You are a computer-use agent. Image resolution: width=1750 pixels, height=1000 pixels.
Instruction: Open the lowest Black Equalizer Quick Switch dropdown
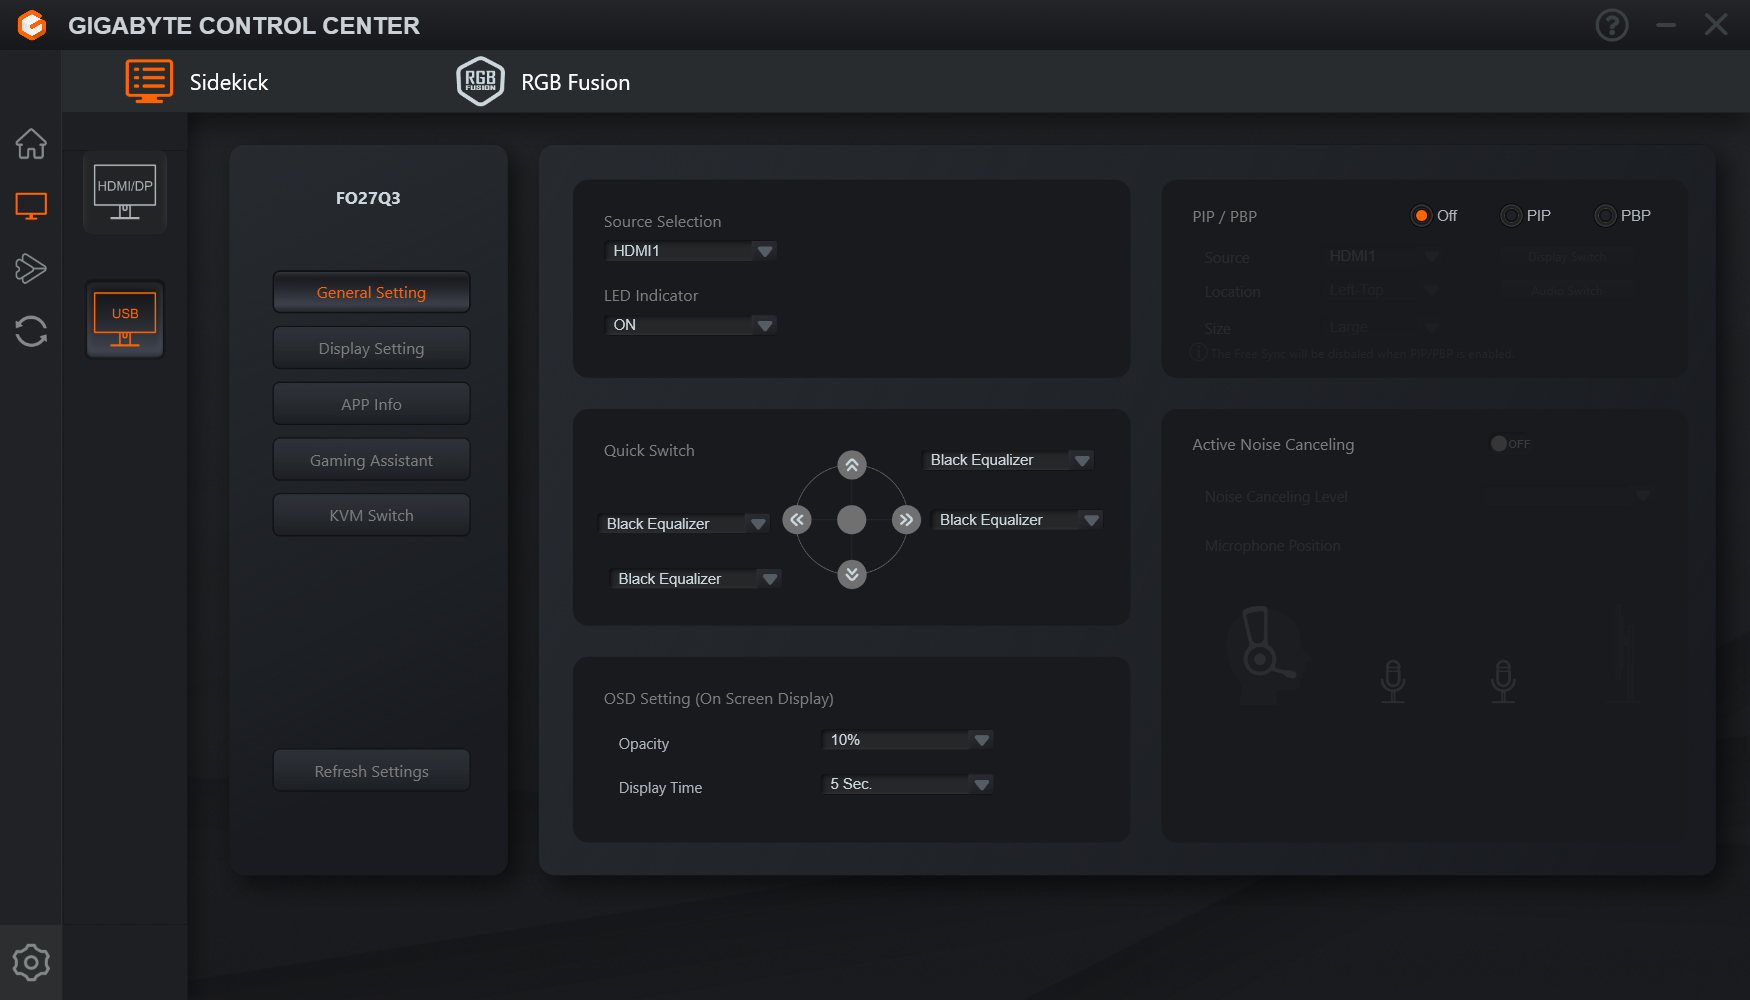[696, 579]
